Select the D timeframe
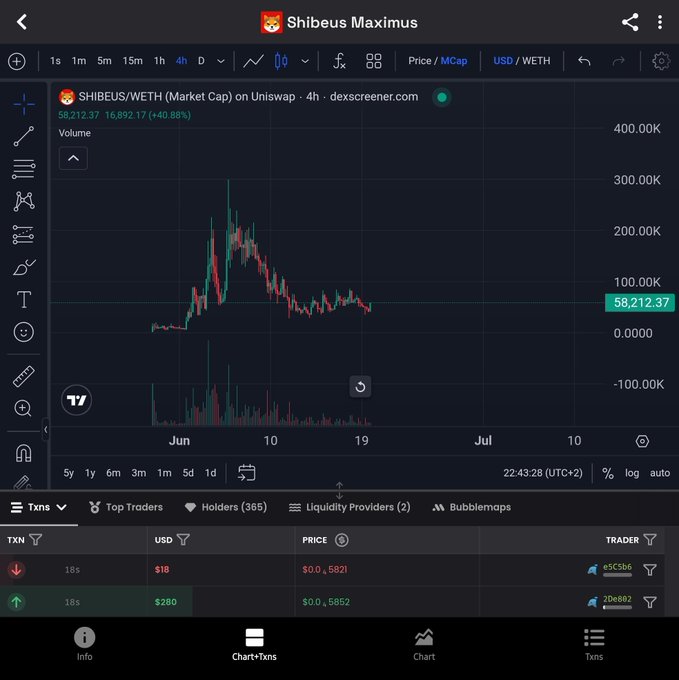This screenshot has width=679, height=680. [201, 61]
